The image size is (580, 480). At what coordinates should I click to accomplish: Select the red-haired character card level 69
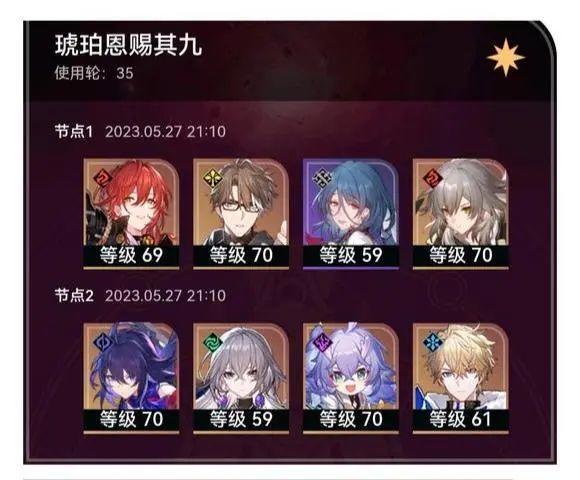point(131,214)
